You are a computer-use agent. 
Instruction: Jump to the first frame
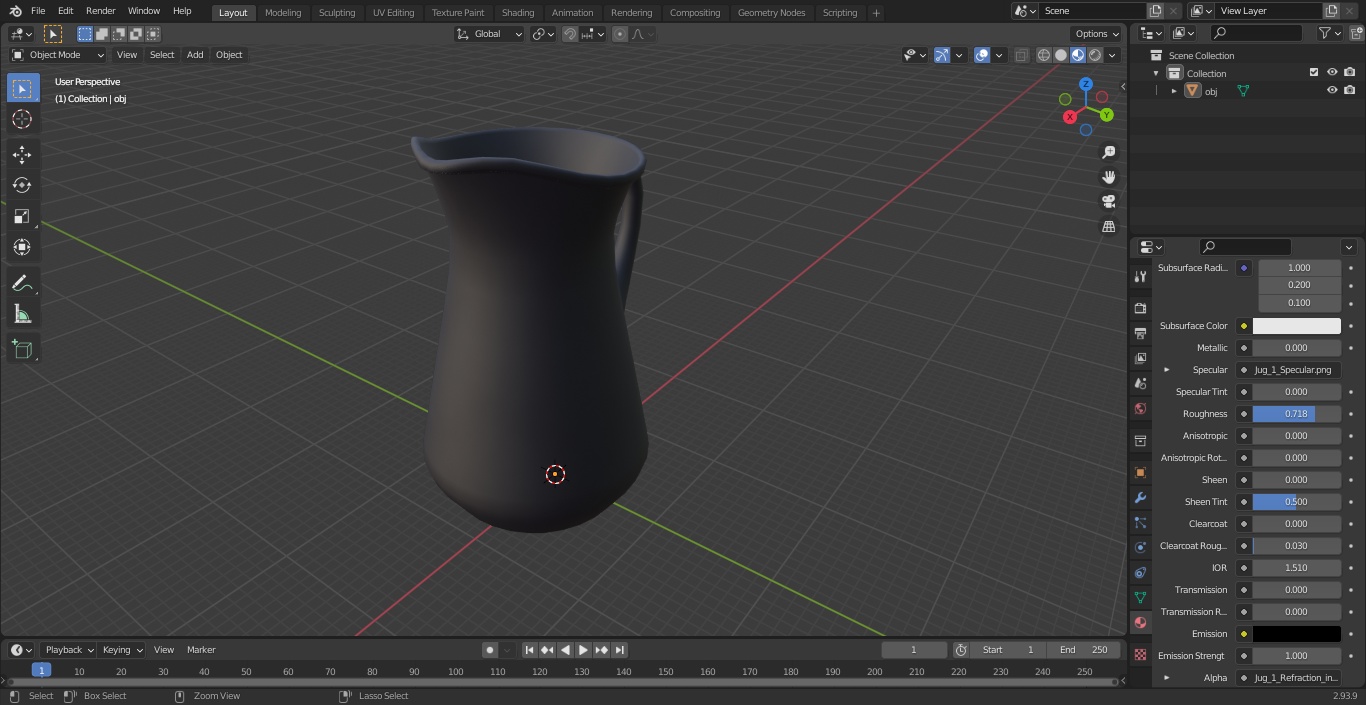[x=529, y=650]
